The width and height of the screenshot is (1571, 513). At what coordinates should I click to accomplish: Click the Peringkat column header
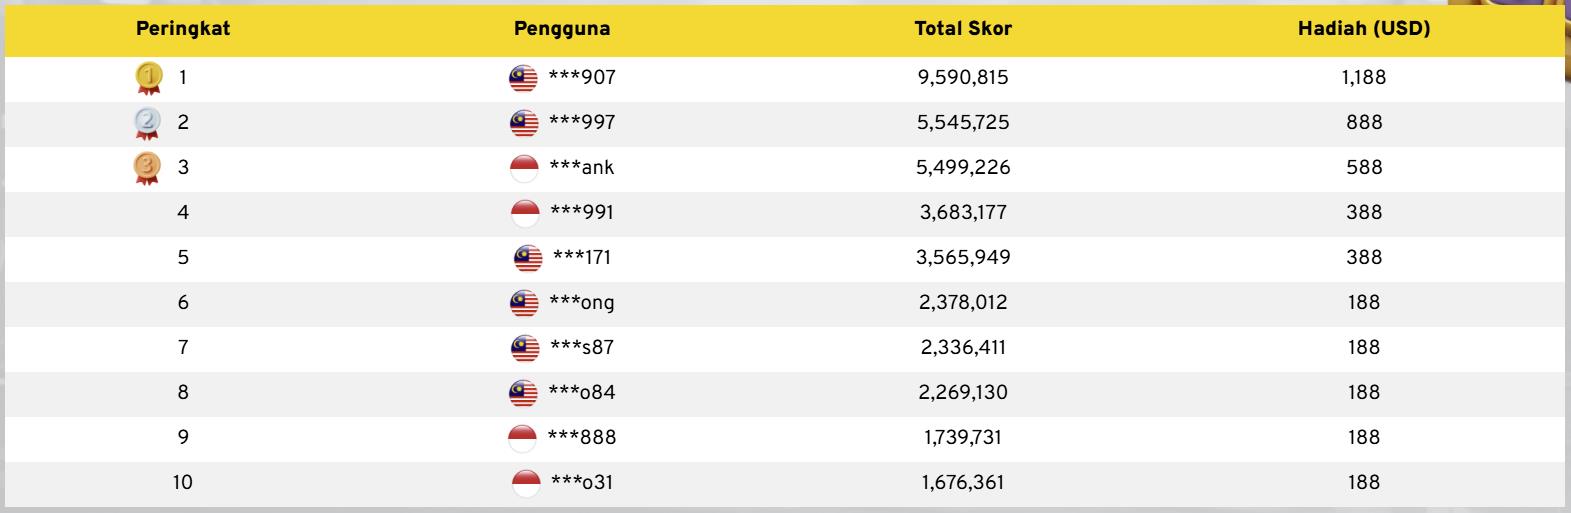tap(183, 29)
